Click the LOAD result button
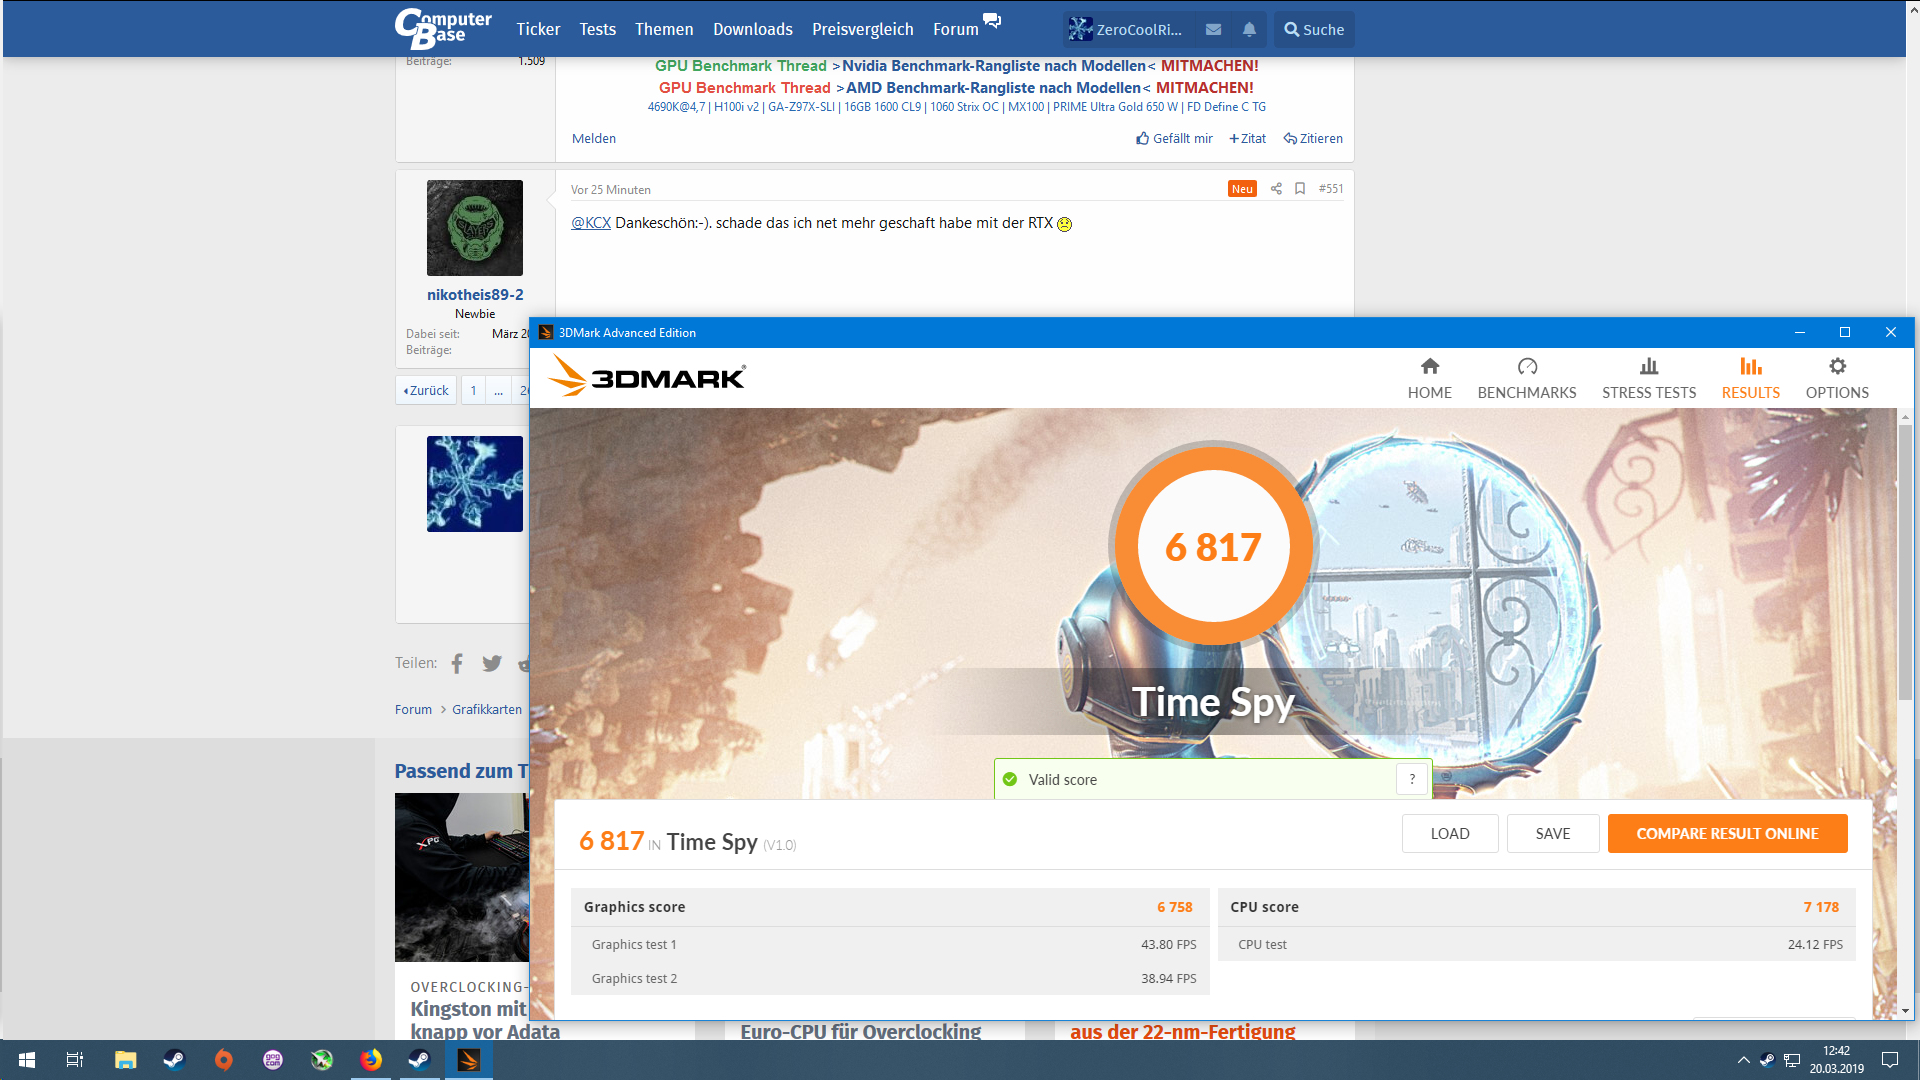Screen dimensions: 1920x1080 tap(1449, 833)
